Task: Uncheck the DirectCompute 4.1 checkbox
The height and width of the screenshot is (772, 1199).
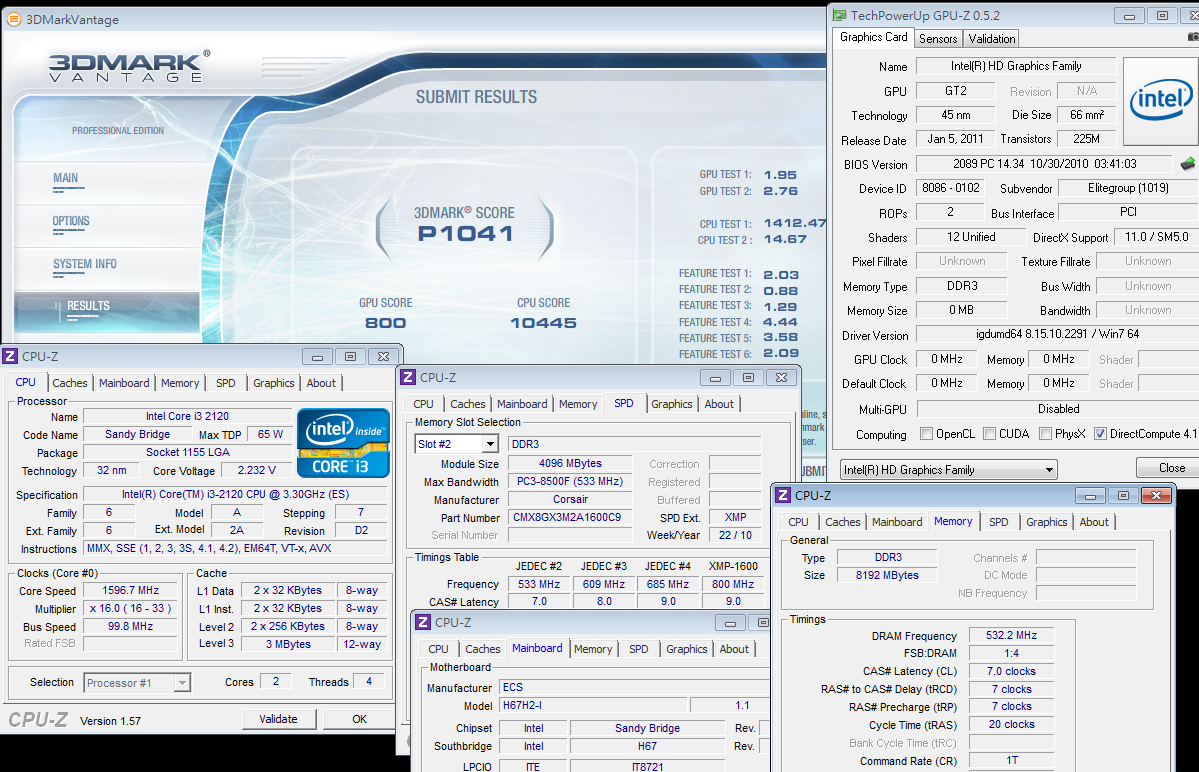Action: (1100, 434)
